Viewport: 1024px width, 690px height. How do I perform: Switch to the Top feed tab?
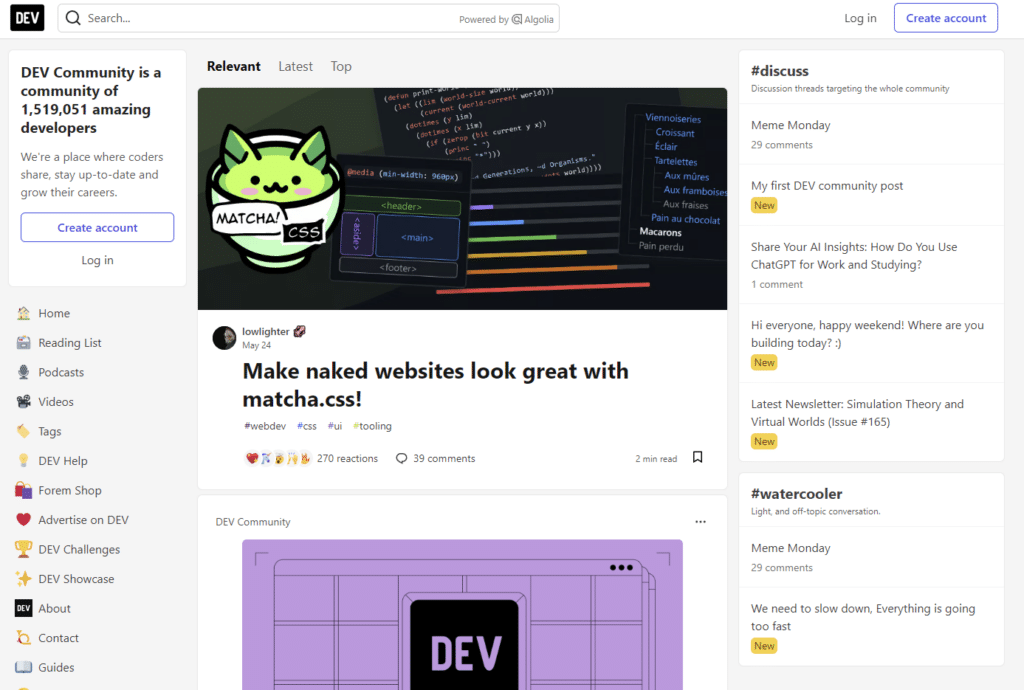pyautogui.click(x=340, y=66)
